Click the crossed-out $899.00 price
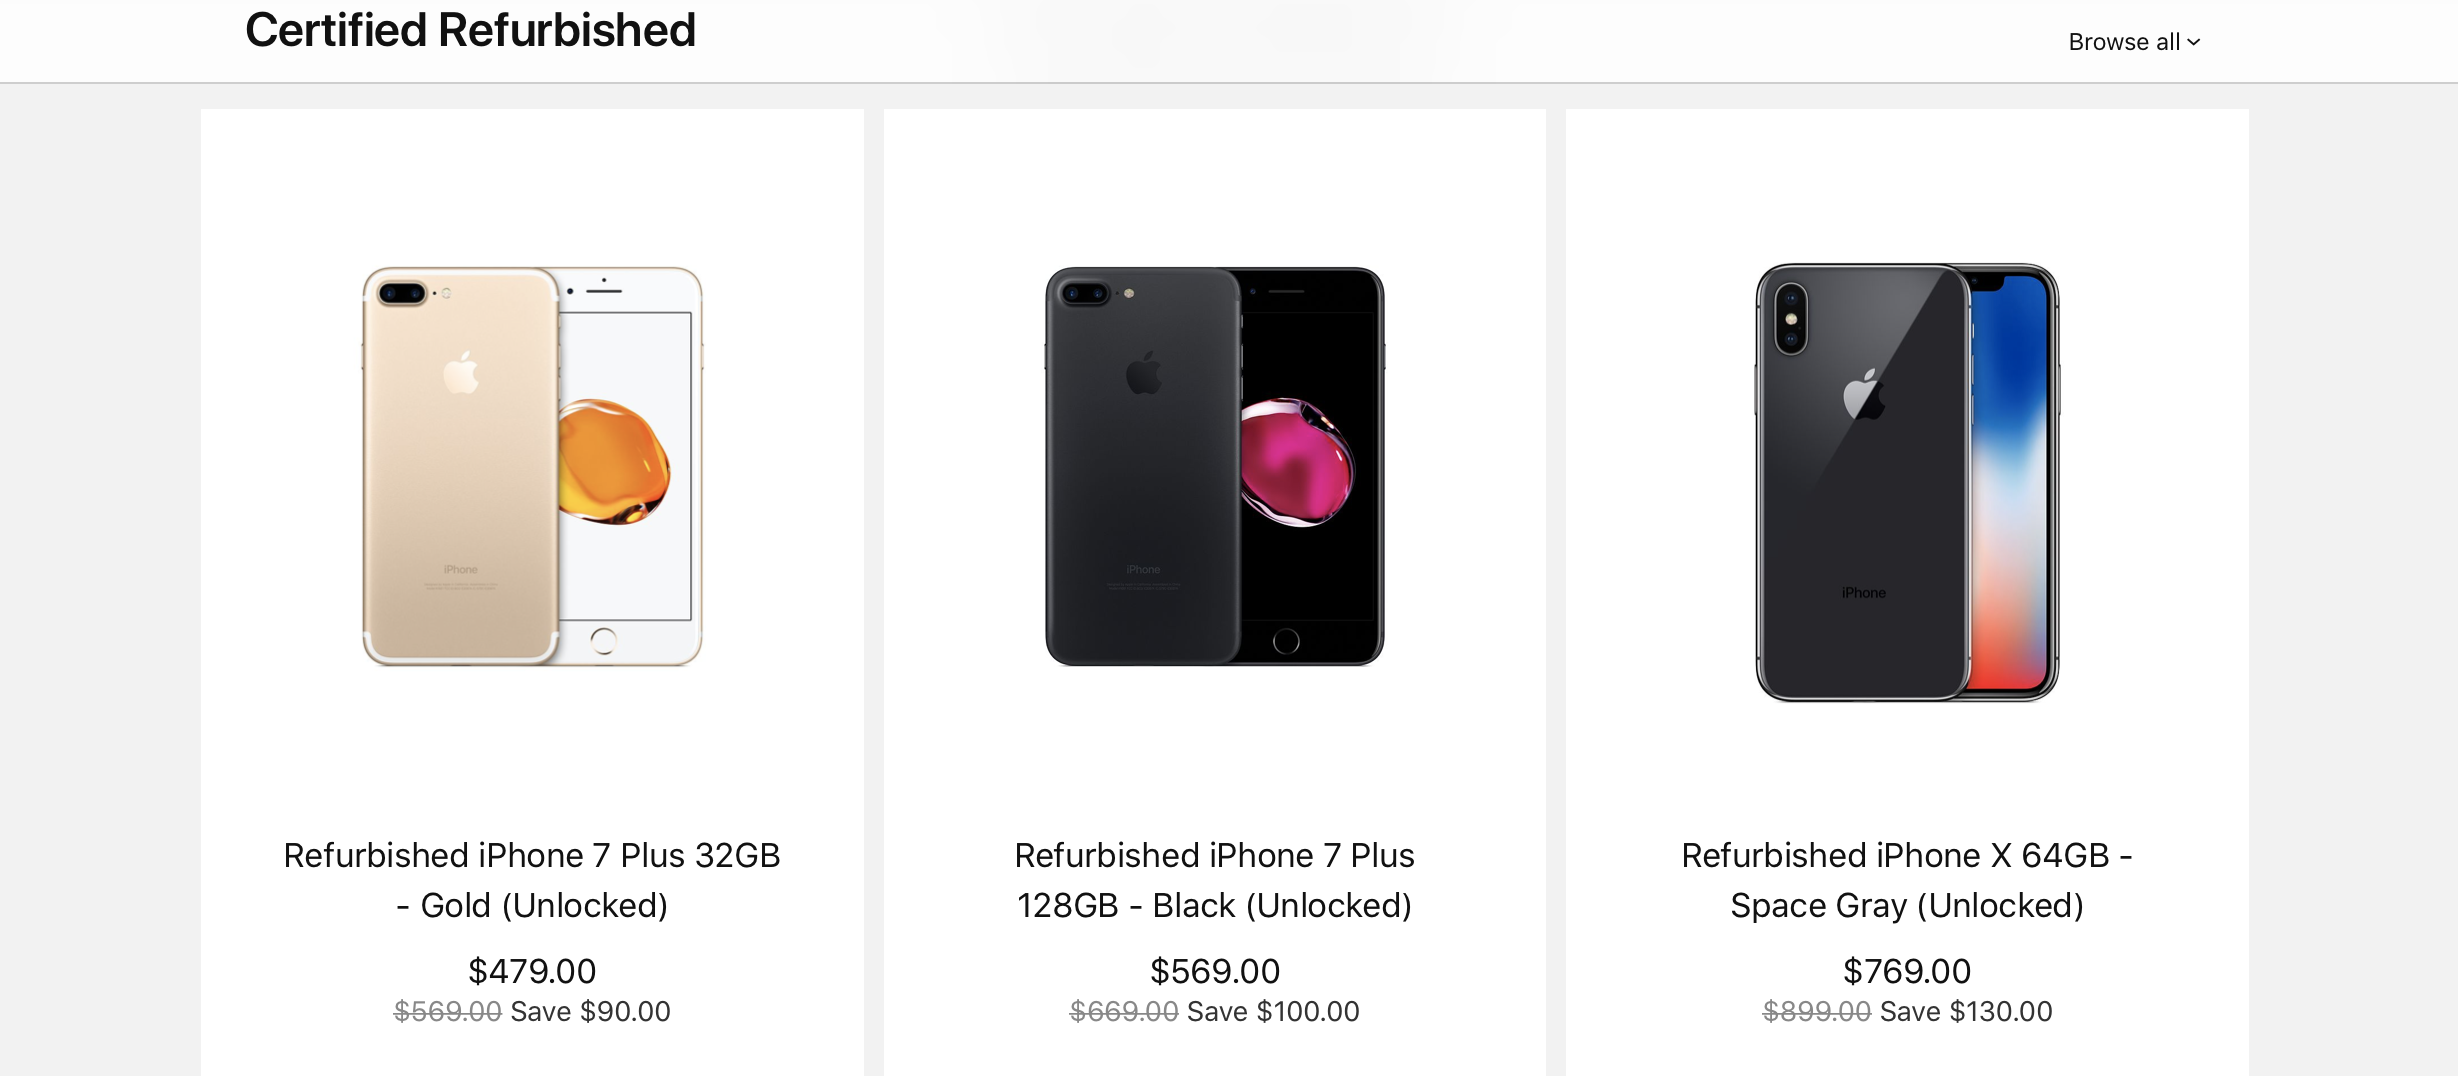Screen dimensions: 2458x1076 click(x=1817, y=1012)
